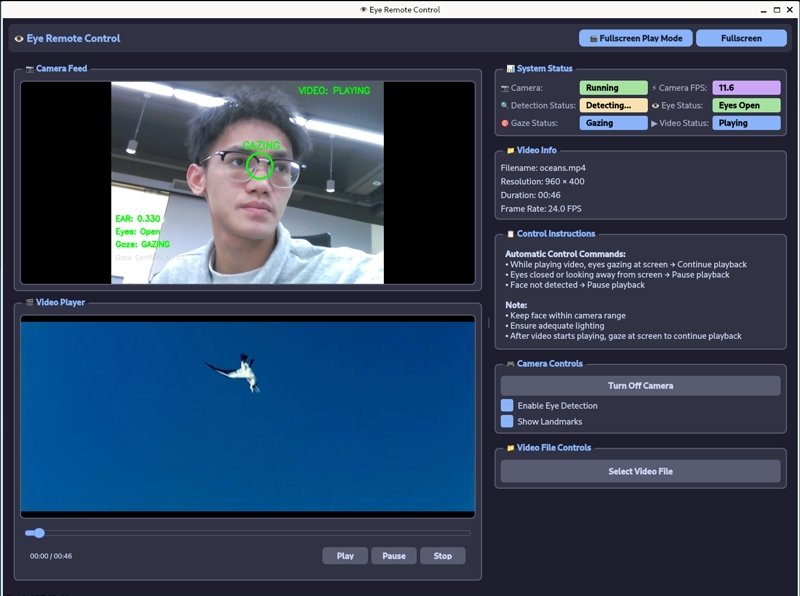Open the Select Video File chooser
The height and width of the screenshot is (596, 800).
click(x=640, y=471)
